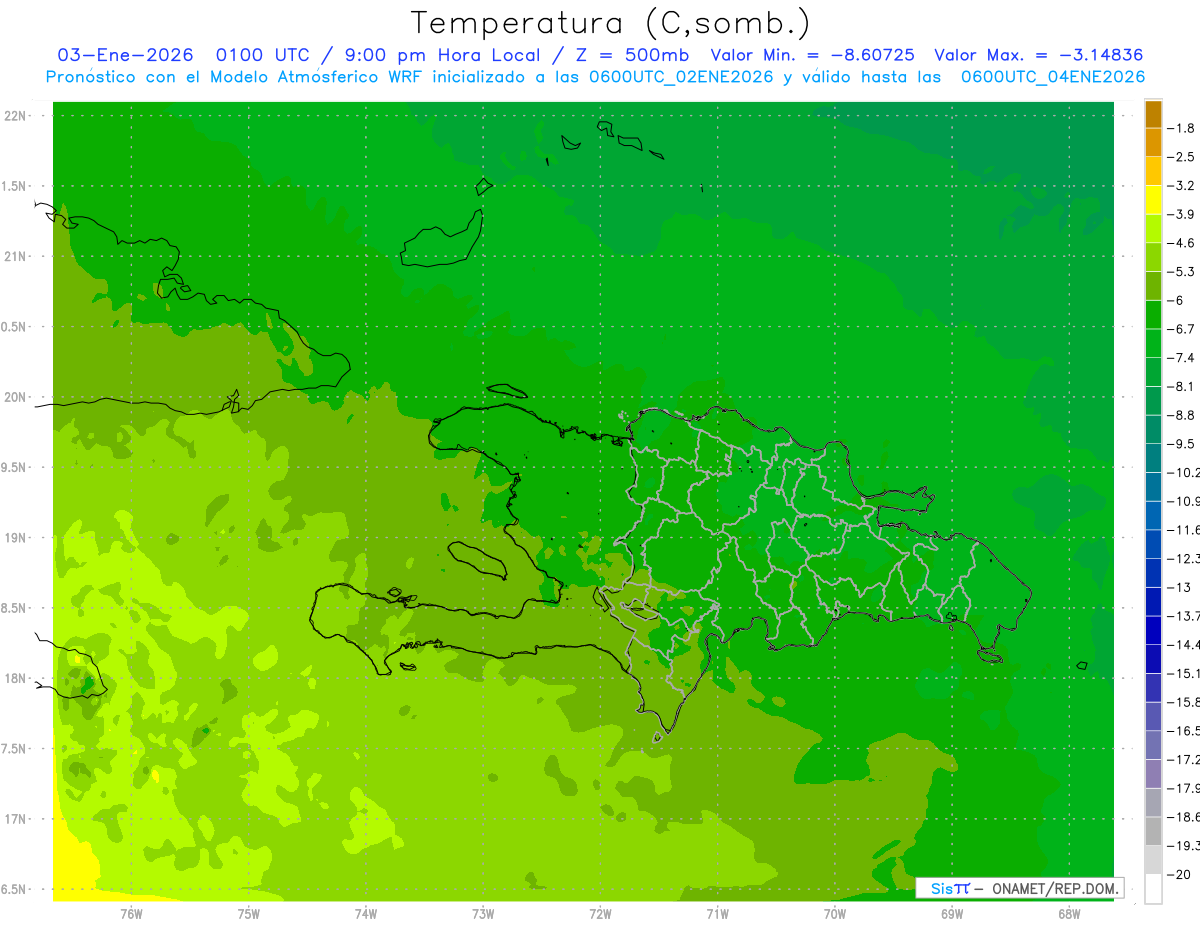Click the "75W" longitude label
The height and width of the screenshot is (927, 1200).
[249, 914]
